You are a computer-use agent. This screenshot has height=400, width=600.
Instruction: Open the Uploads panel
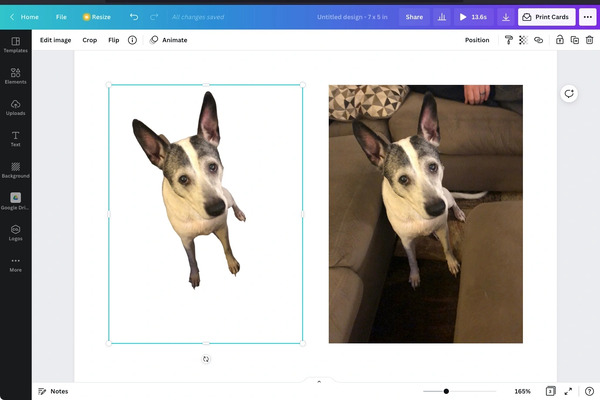15,108
